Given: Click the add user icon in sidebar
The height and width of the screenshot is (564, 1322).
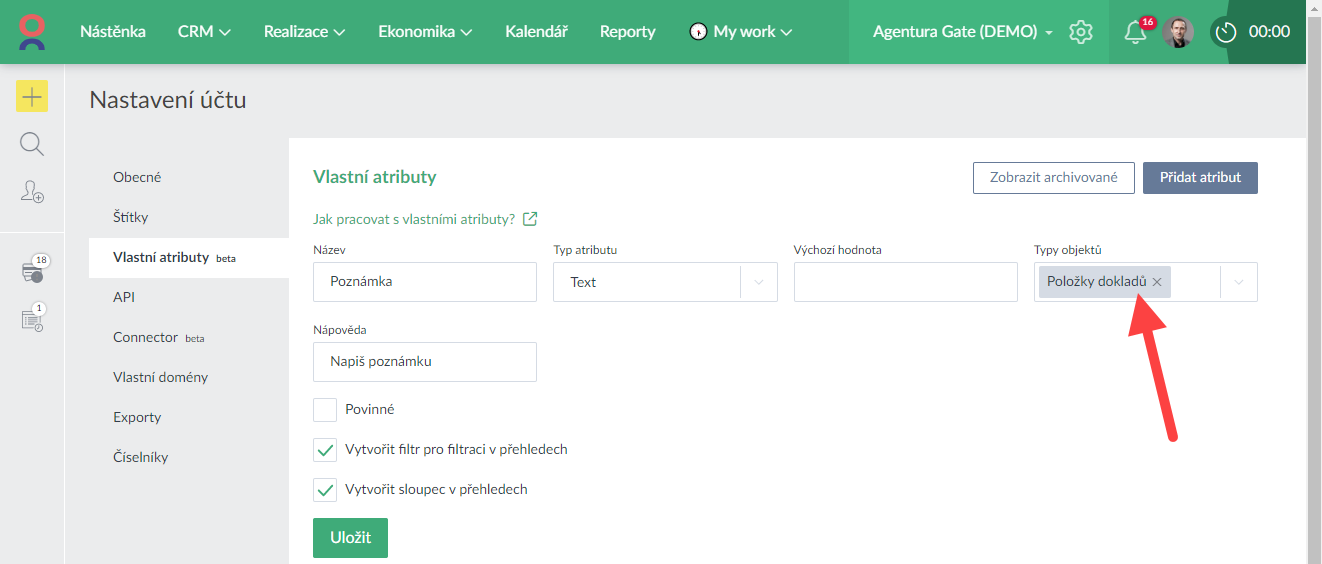Looking at the screenshot, I should [32, 192].
